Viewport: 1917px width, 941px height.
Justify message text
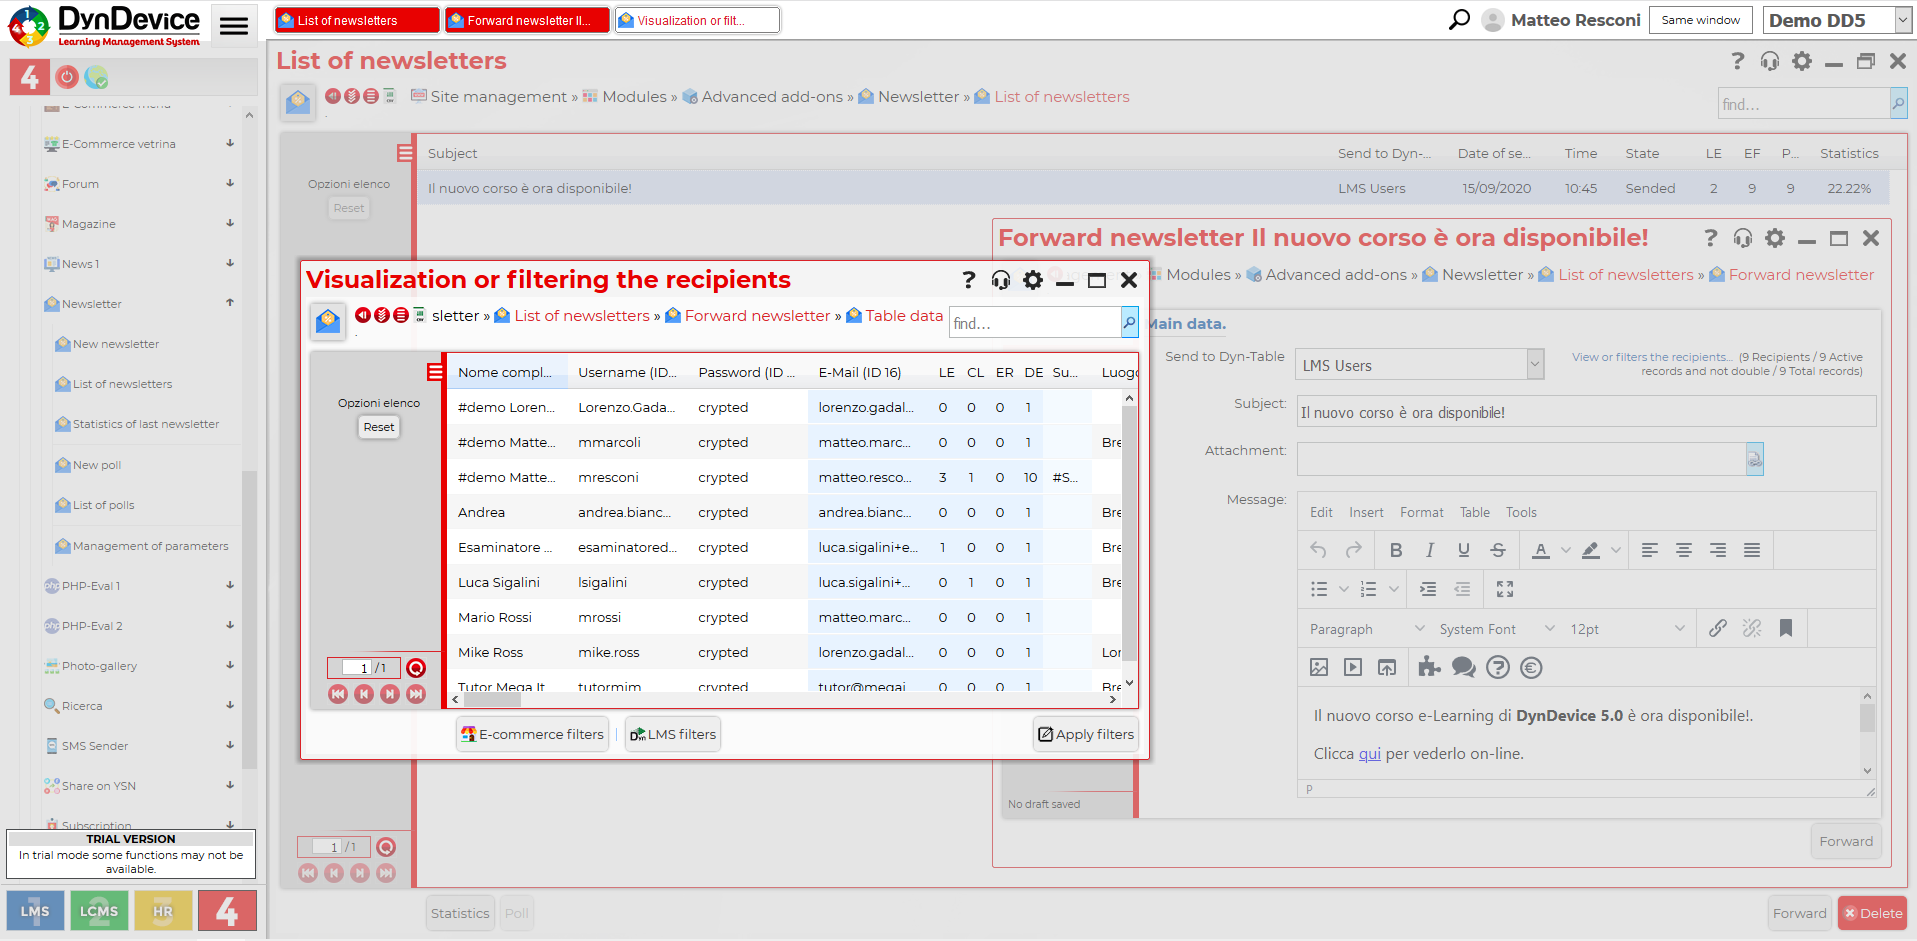(x=1752, y=550)
